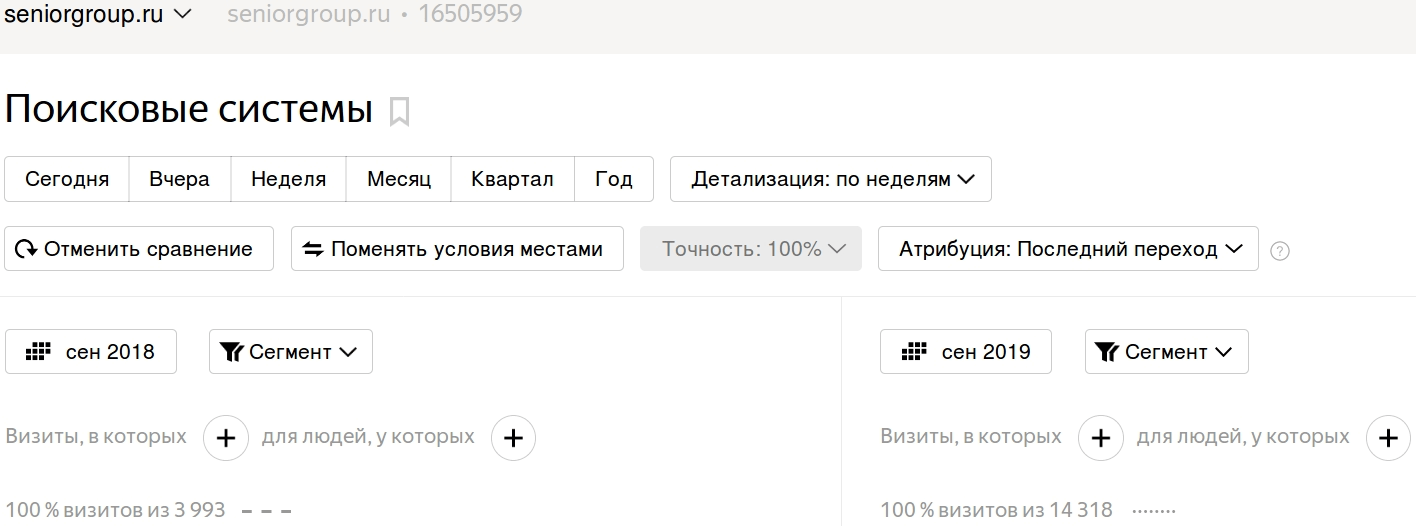Add people condition plus for сен 2019
This screenshot has height=526, width=1416.
[1387, 438]
